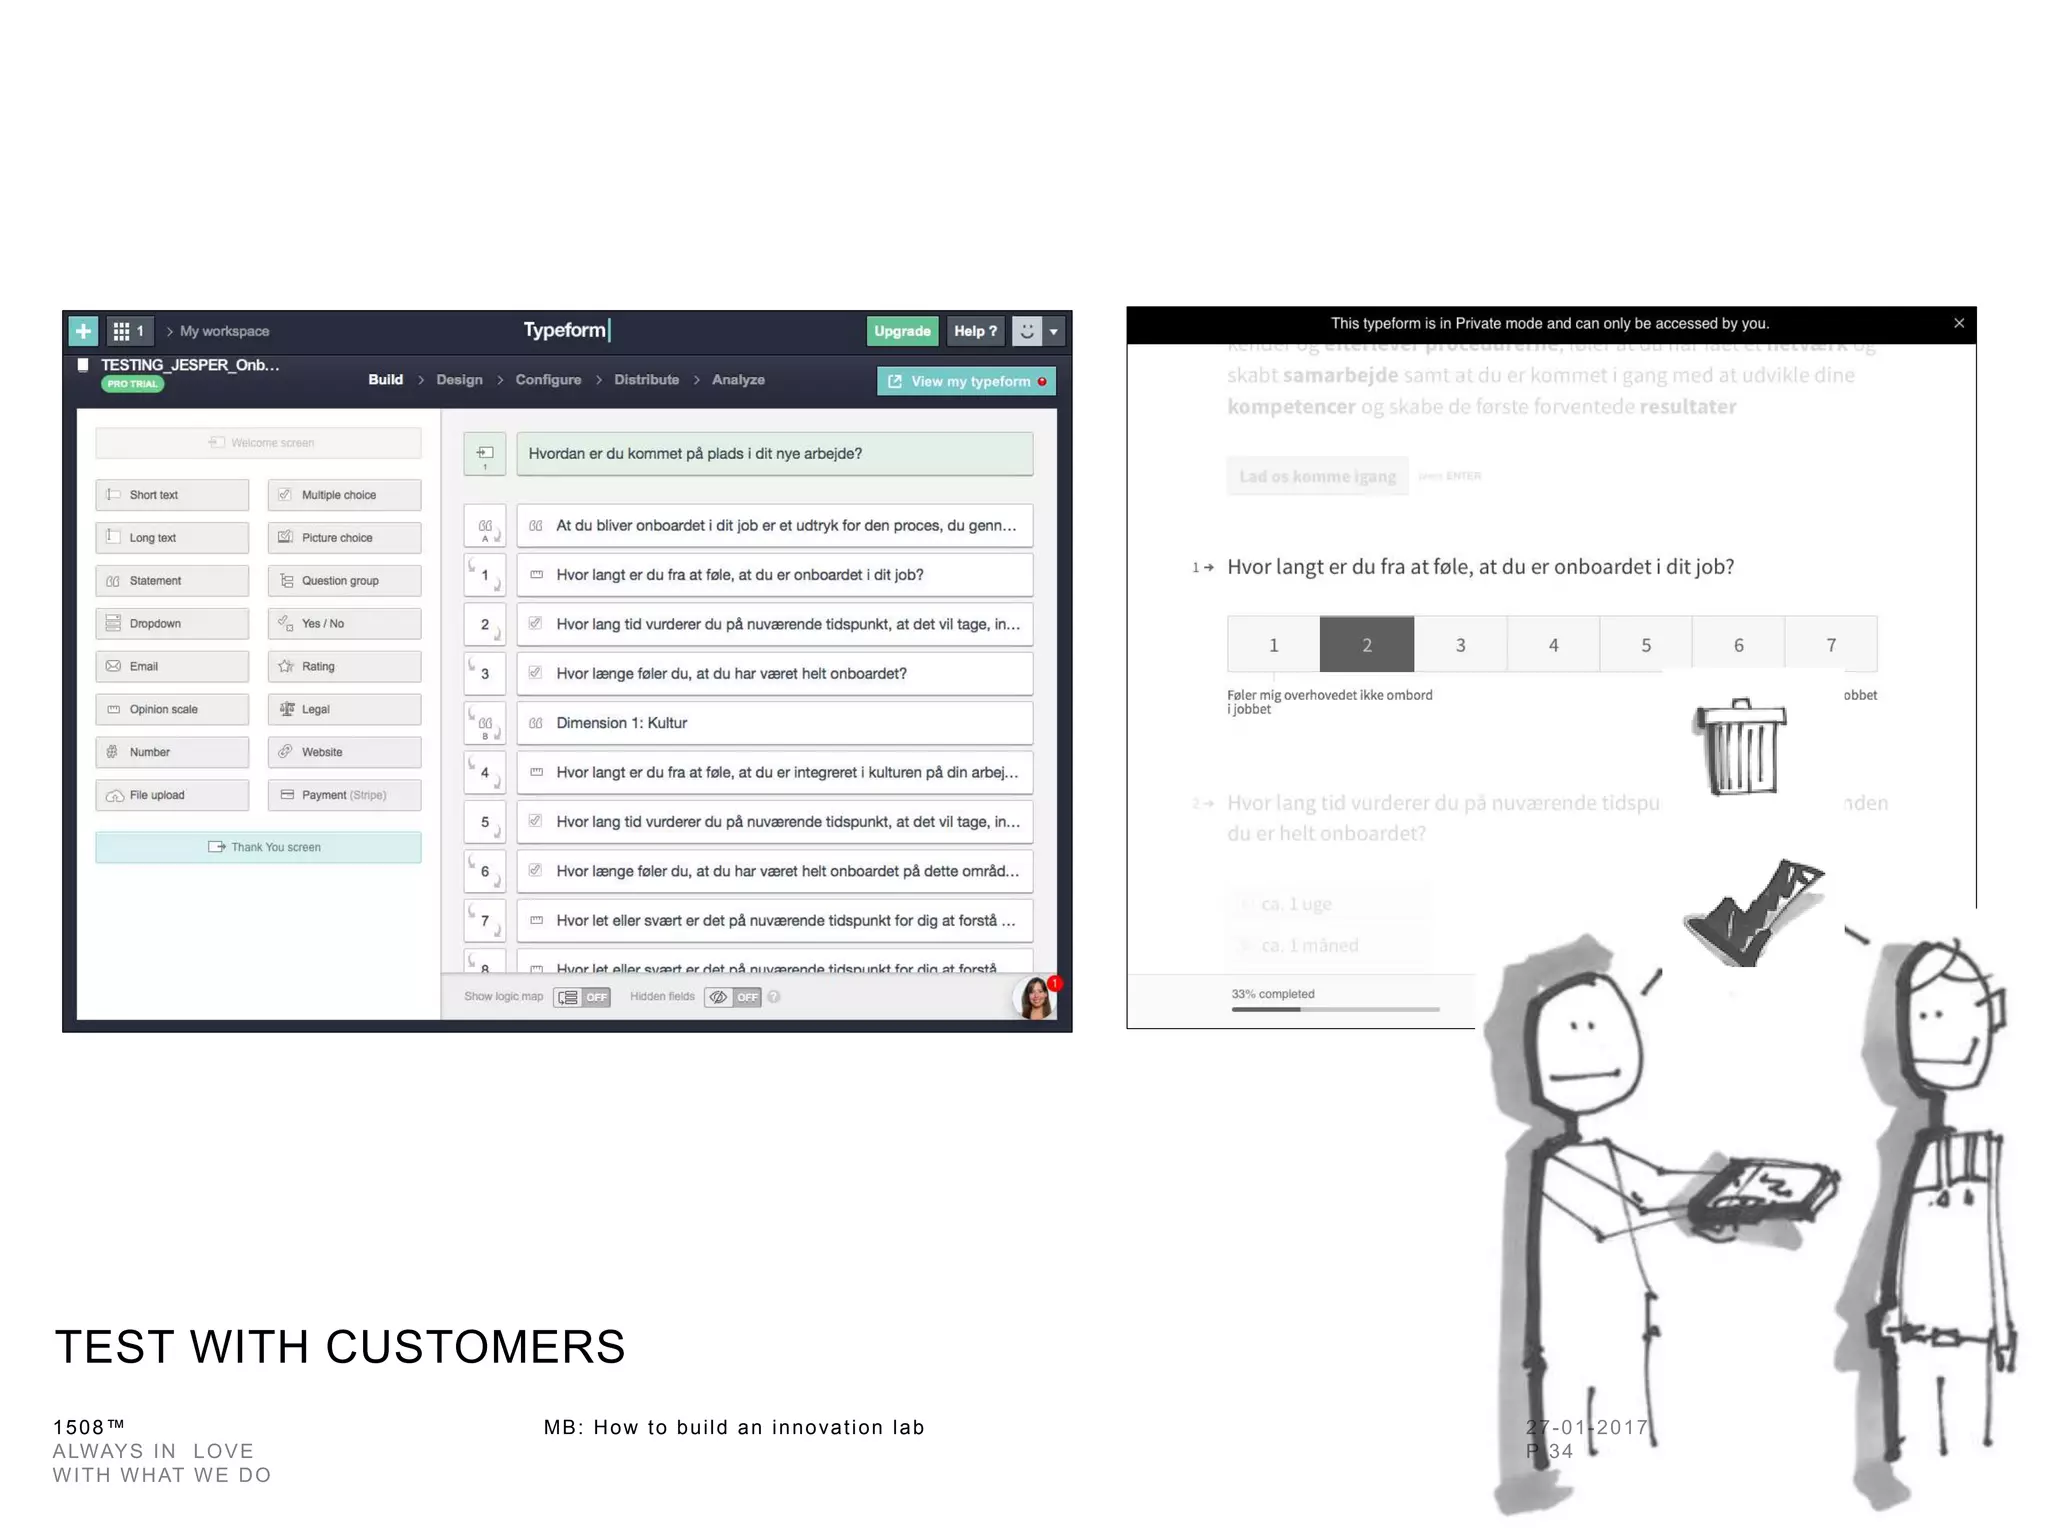Add a Number field
This screenshot has width=2048, height=1536.
pos(172,753)
